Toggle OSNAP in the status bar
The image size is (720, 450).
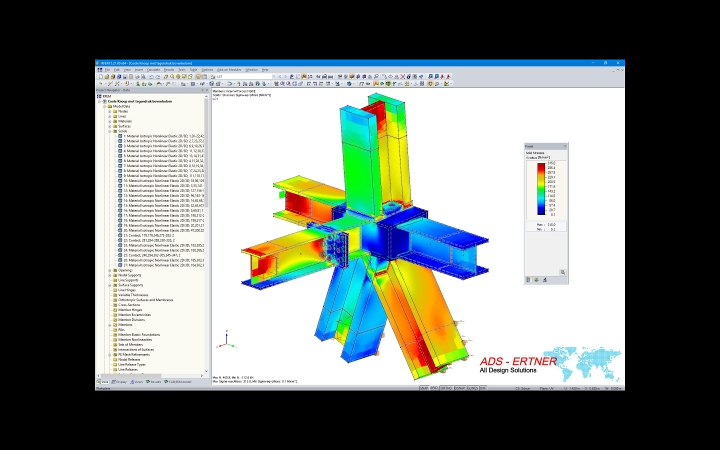pos(460,388)
